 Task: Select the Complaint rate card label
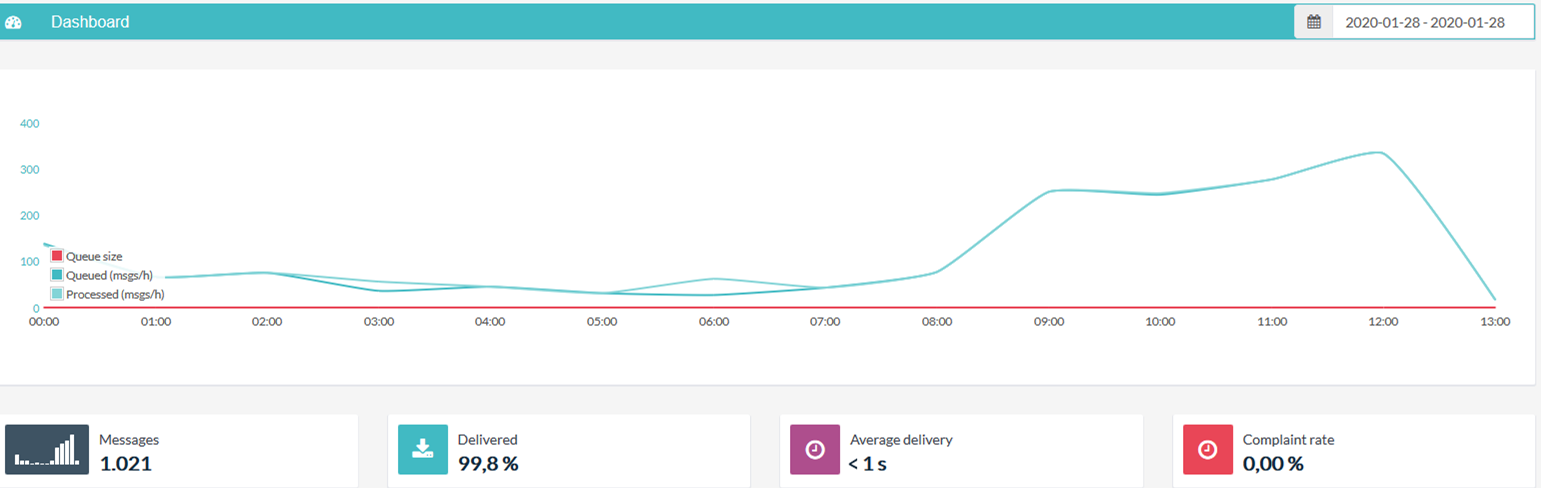(1288, 439)
